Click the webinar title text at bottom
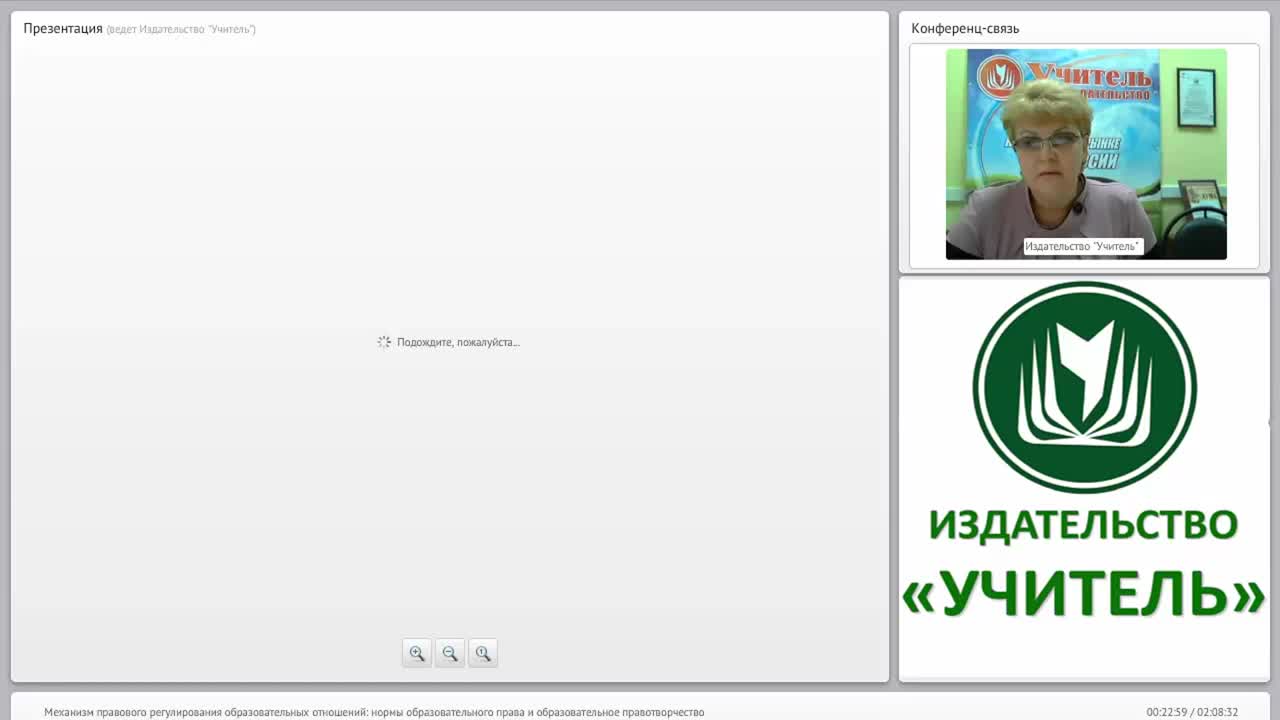 pyautogui.click(x=374, y=712)
